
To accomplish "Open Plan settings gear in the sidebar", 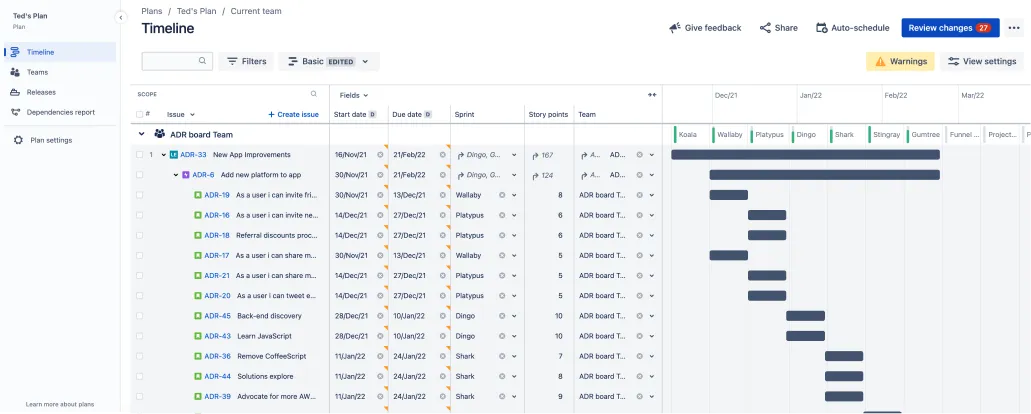I will 18,140.
